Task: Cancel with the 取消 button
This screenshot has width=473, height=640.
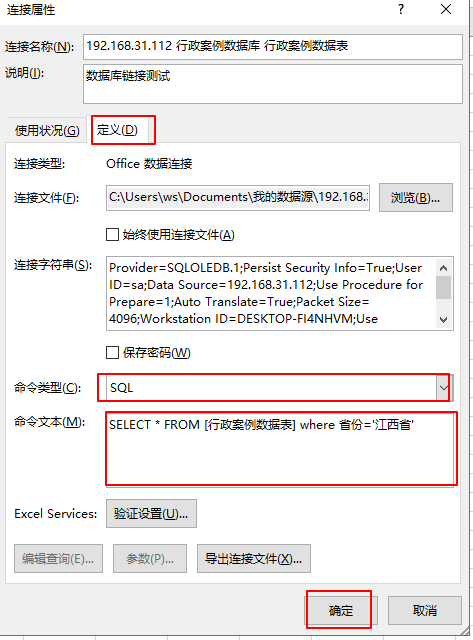Action: [x=425, y=611]
